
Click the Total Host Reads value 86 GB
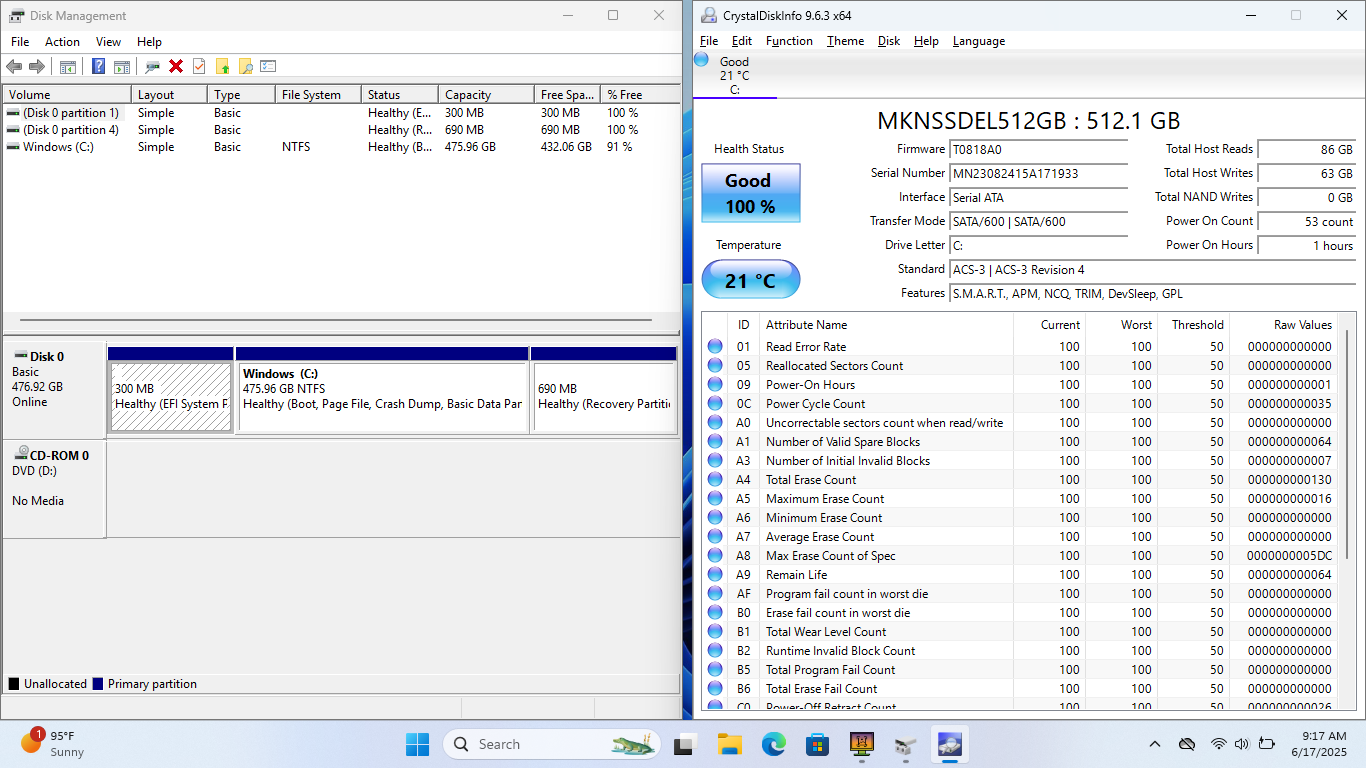[x=1307, y=149]
